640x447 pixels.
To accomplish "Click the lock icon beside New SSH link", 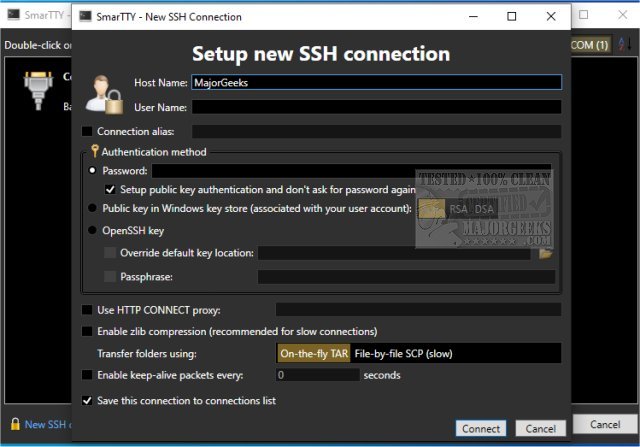I will click(x=15, y=424).
